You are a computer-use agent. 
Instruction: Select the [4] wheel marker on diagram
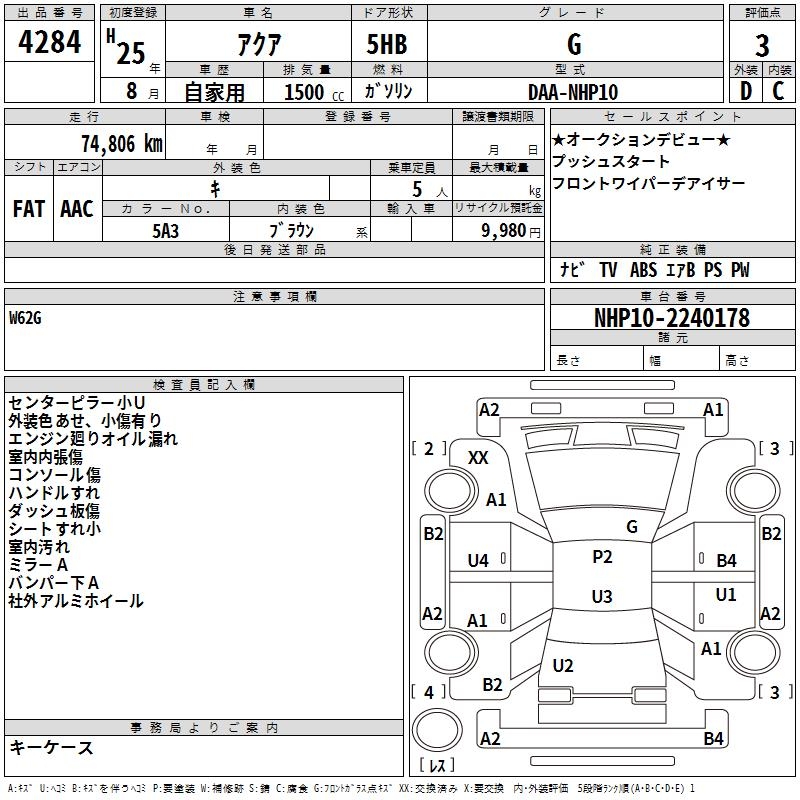[429, 692]
